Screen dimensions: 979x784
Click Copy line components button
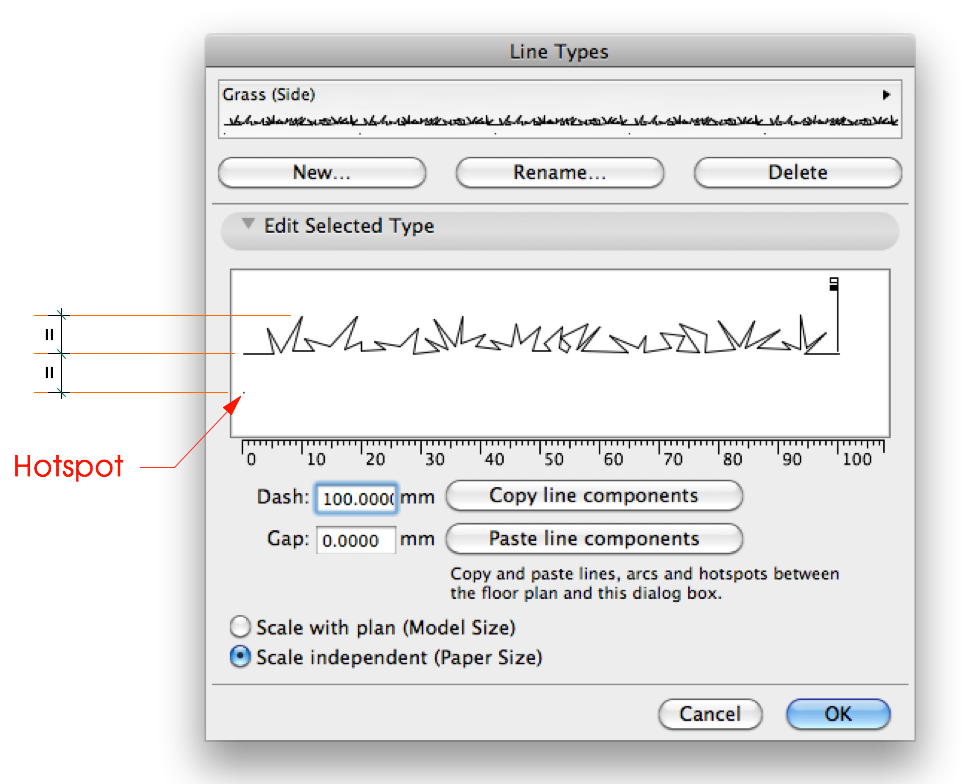click(x=594, y=496)
